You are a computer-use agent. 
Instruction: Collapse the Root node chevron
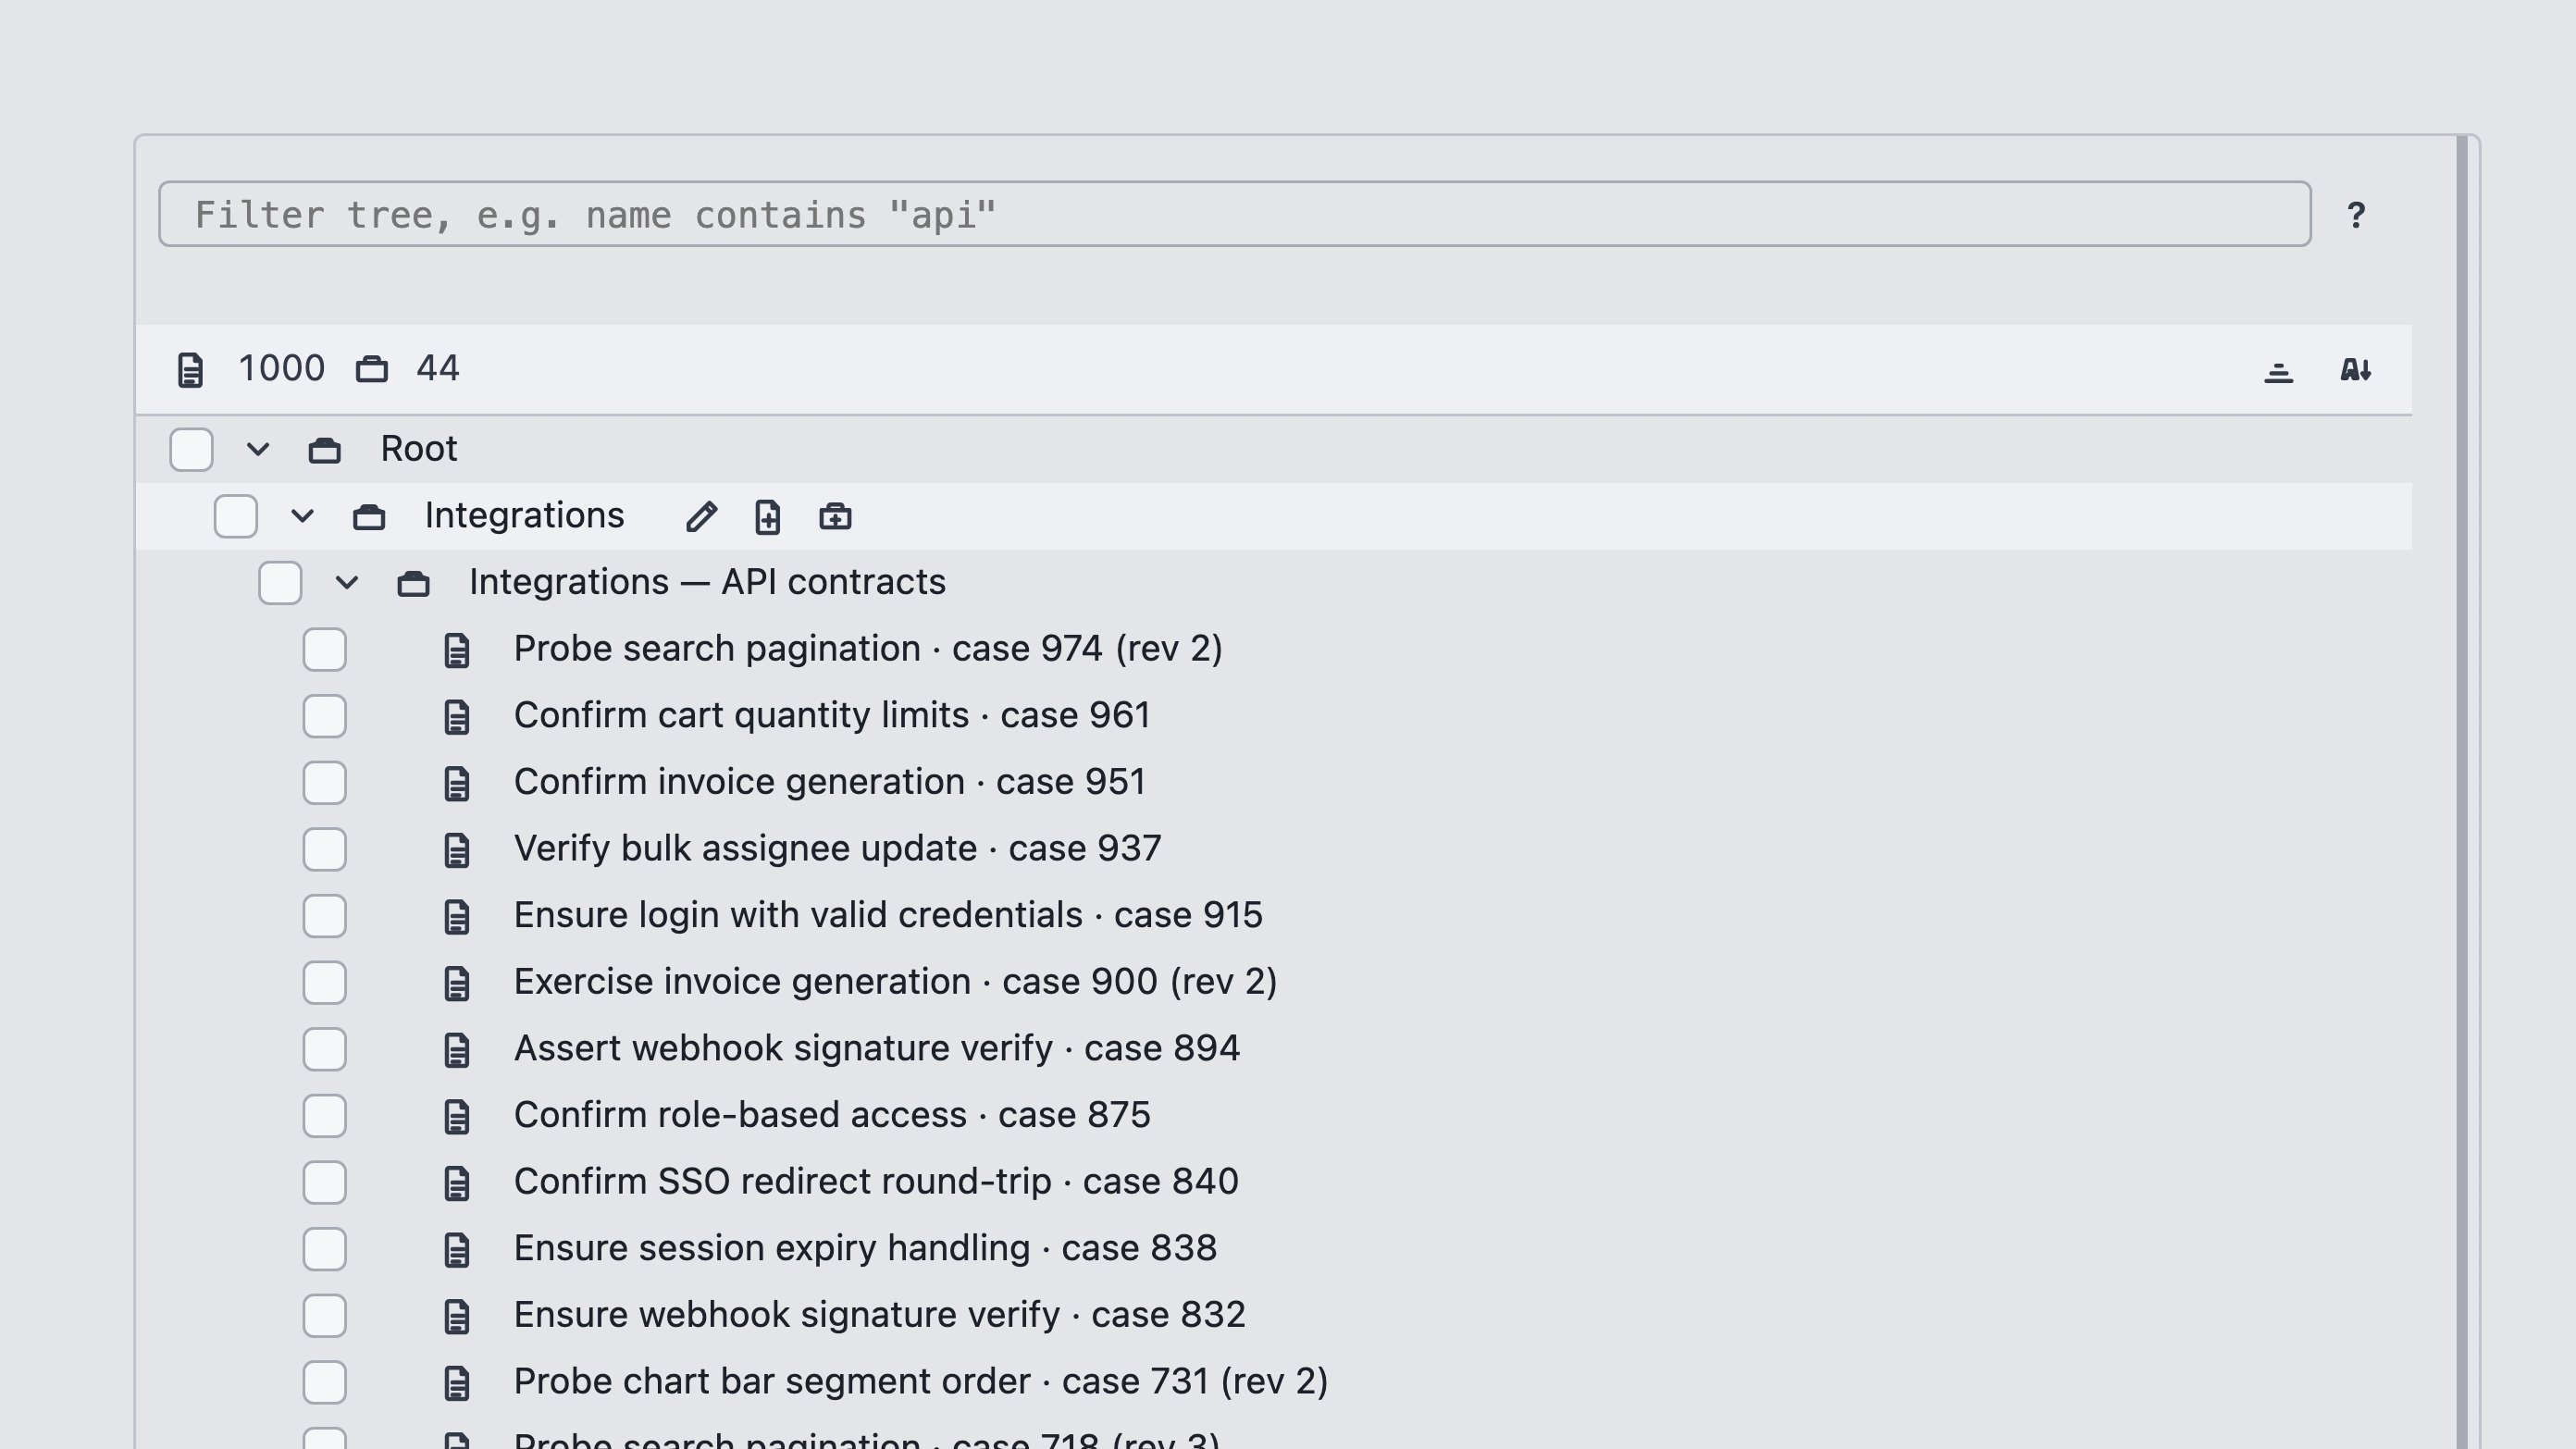(258, 450)
